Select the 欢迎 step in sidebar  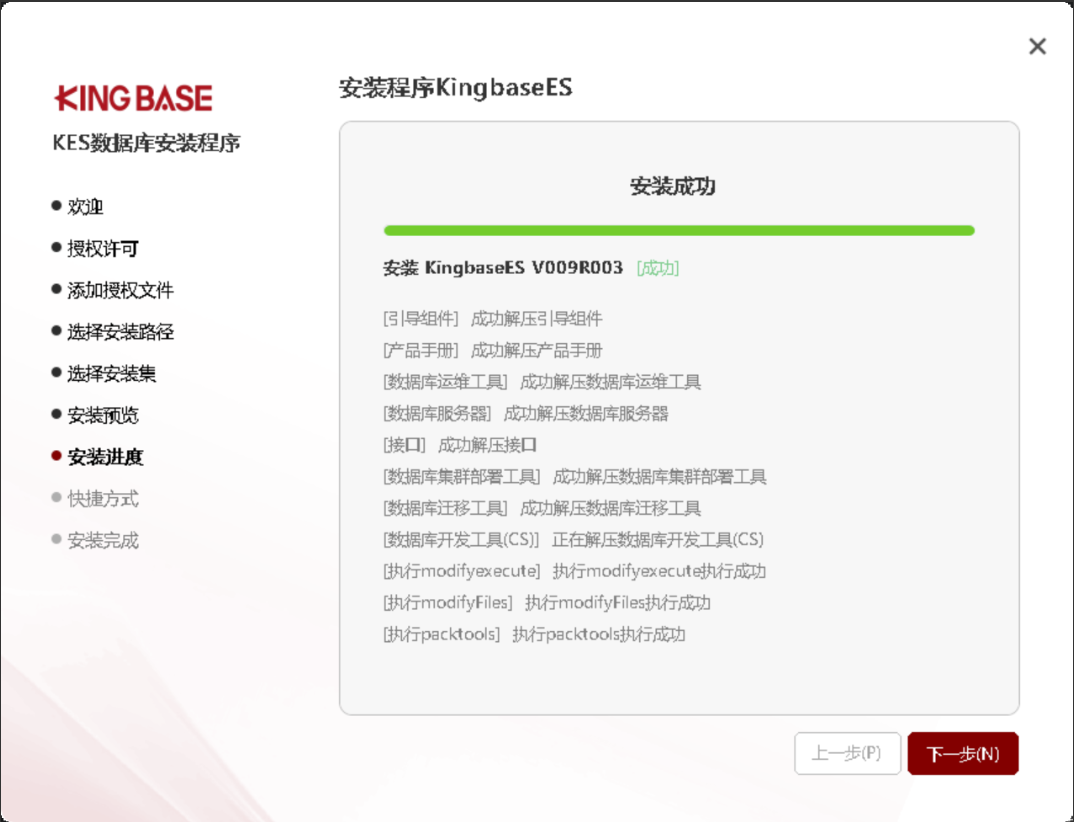(77, 206)
